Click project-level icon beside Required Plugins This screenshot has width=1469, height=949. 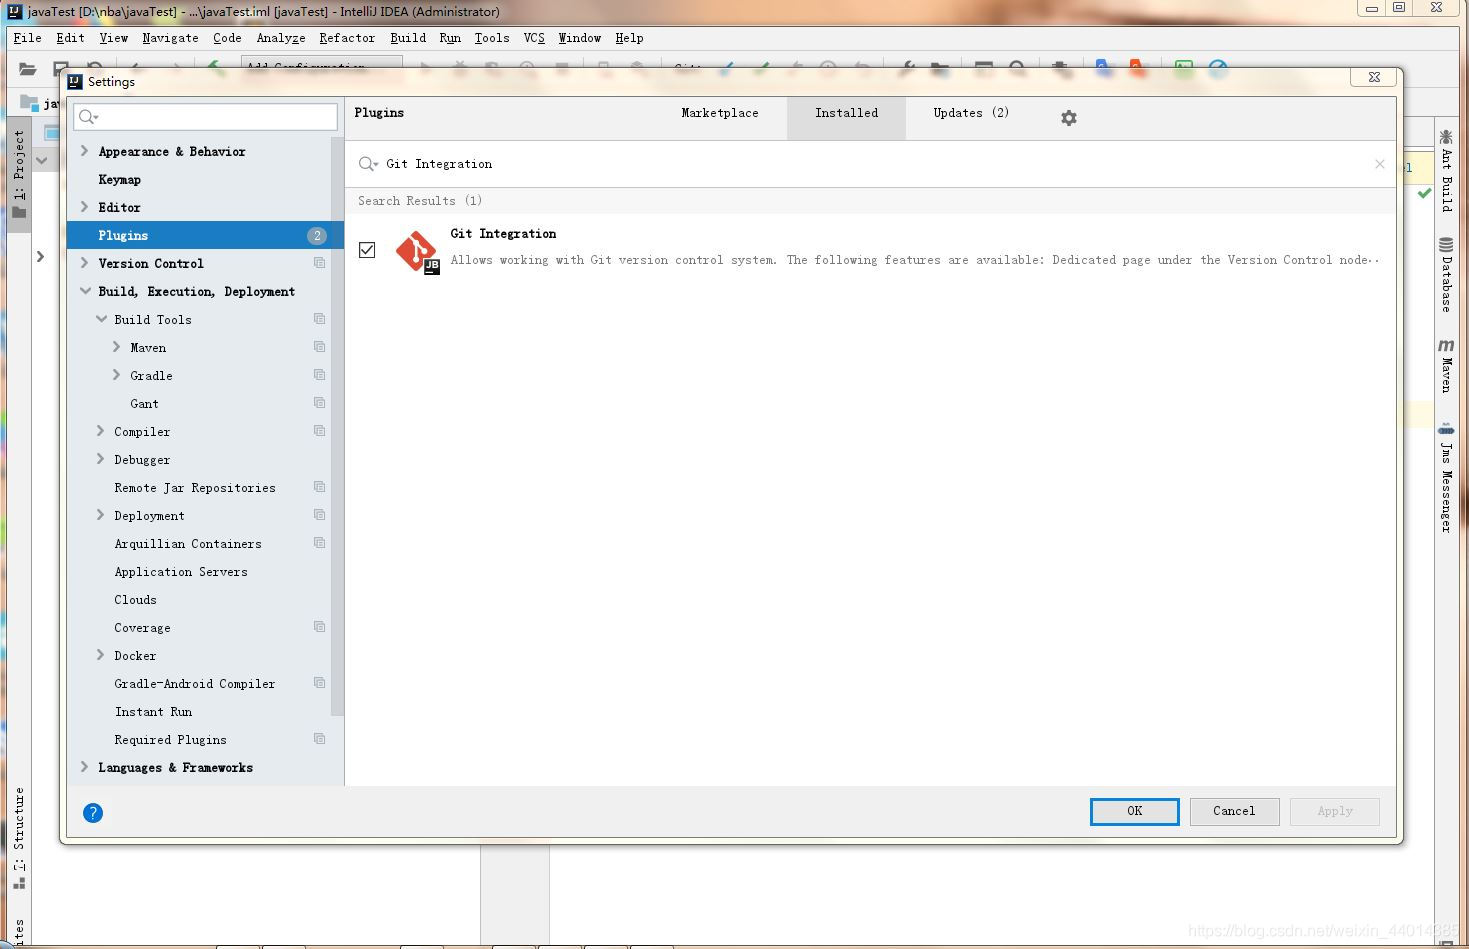click(320, 739)
